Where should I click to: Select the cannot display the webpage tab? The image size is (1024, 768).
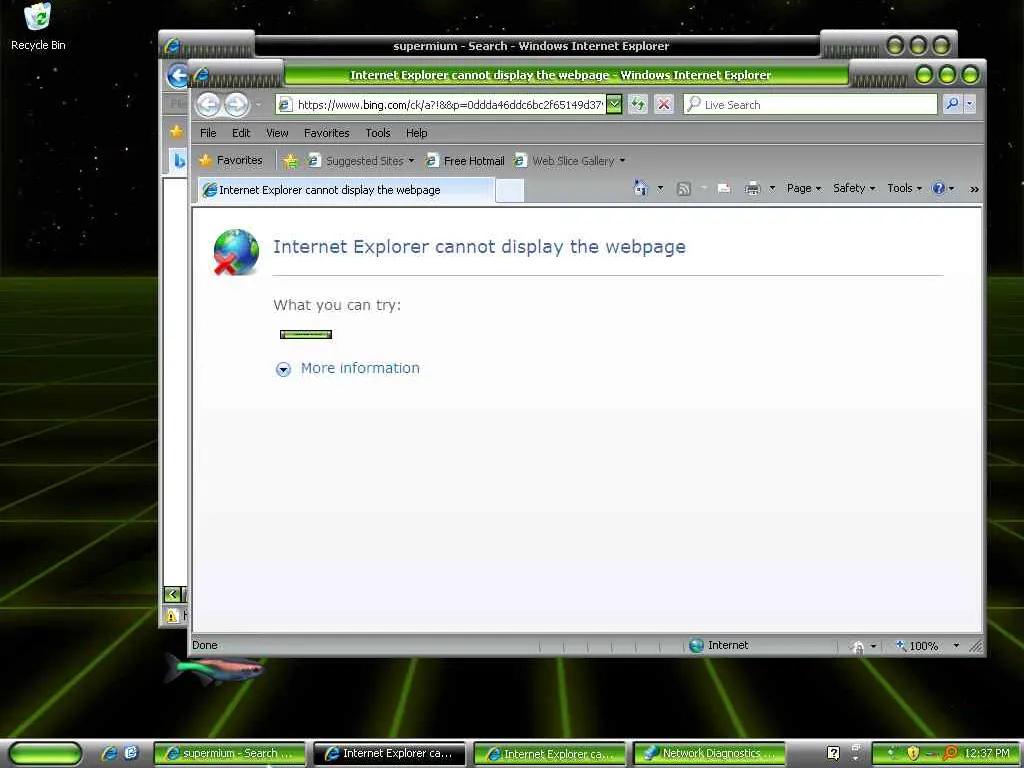[345, 190]
